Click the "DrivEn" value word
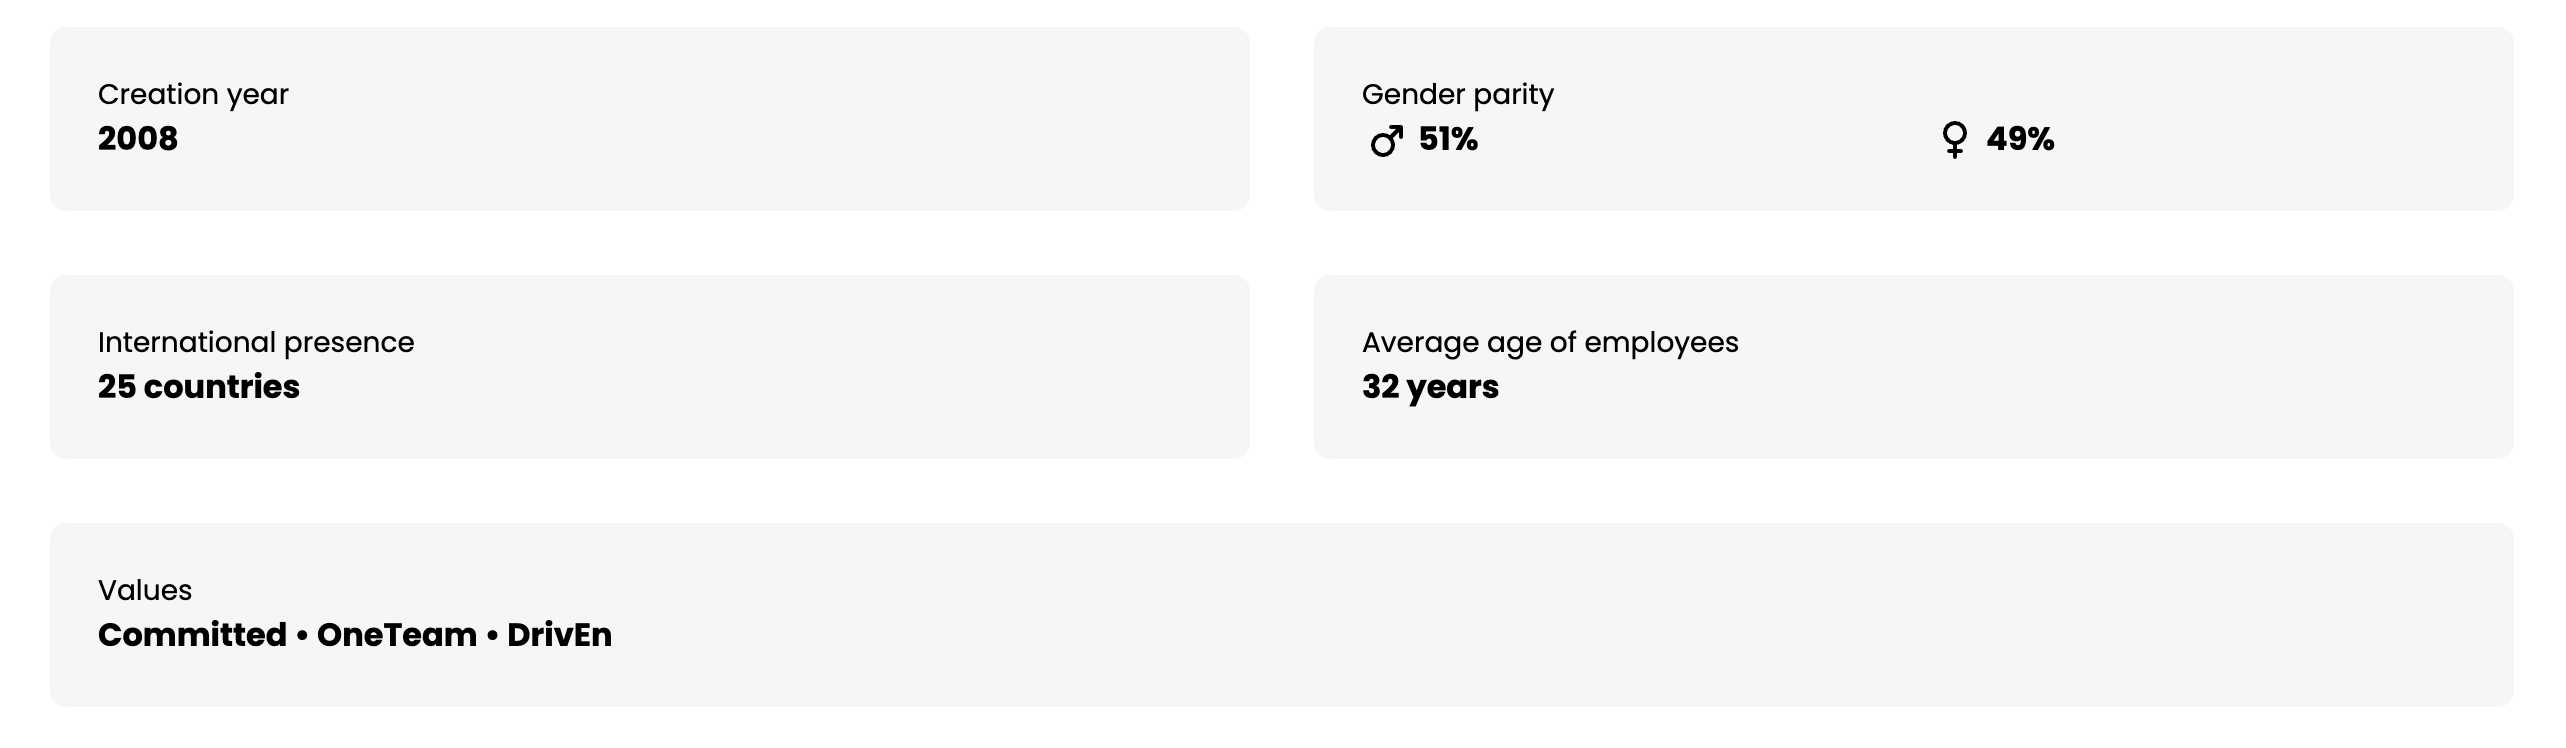The width and height of the screenshot is (2566, 748). [x=559, y=635]
